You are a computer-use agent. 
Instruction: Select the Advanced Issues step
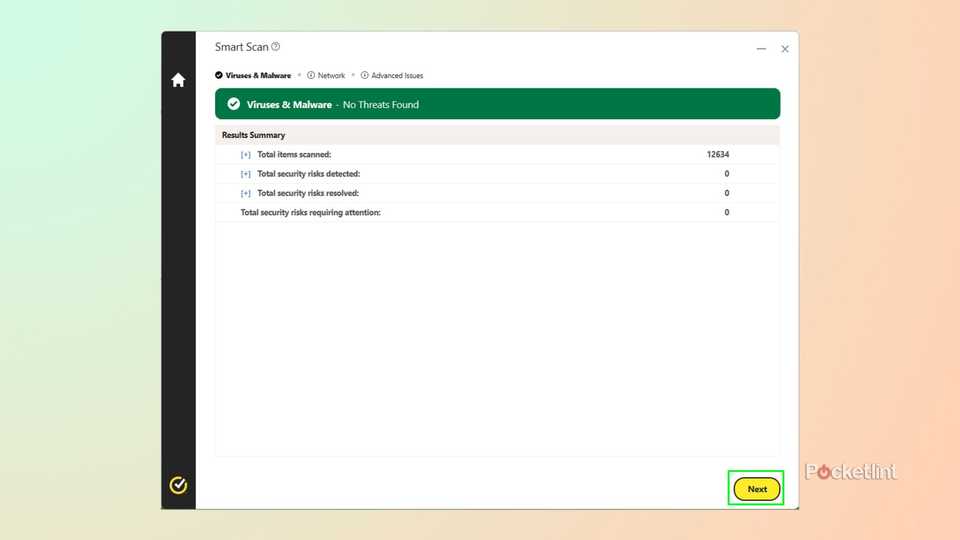[392, 75]
